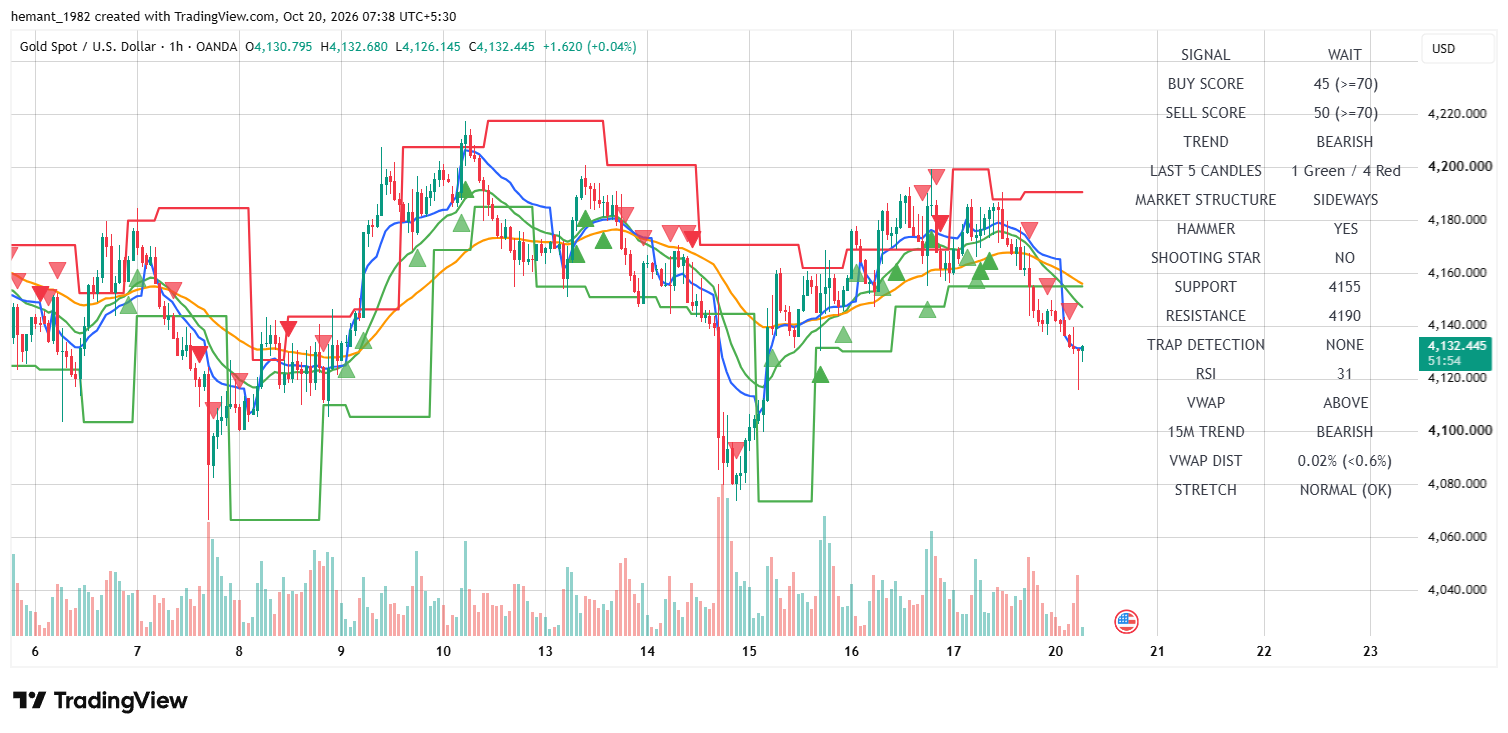
Task: Click the ABOVE value in the VWAP row
Action: 1345,403
